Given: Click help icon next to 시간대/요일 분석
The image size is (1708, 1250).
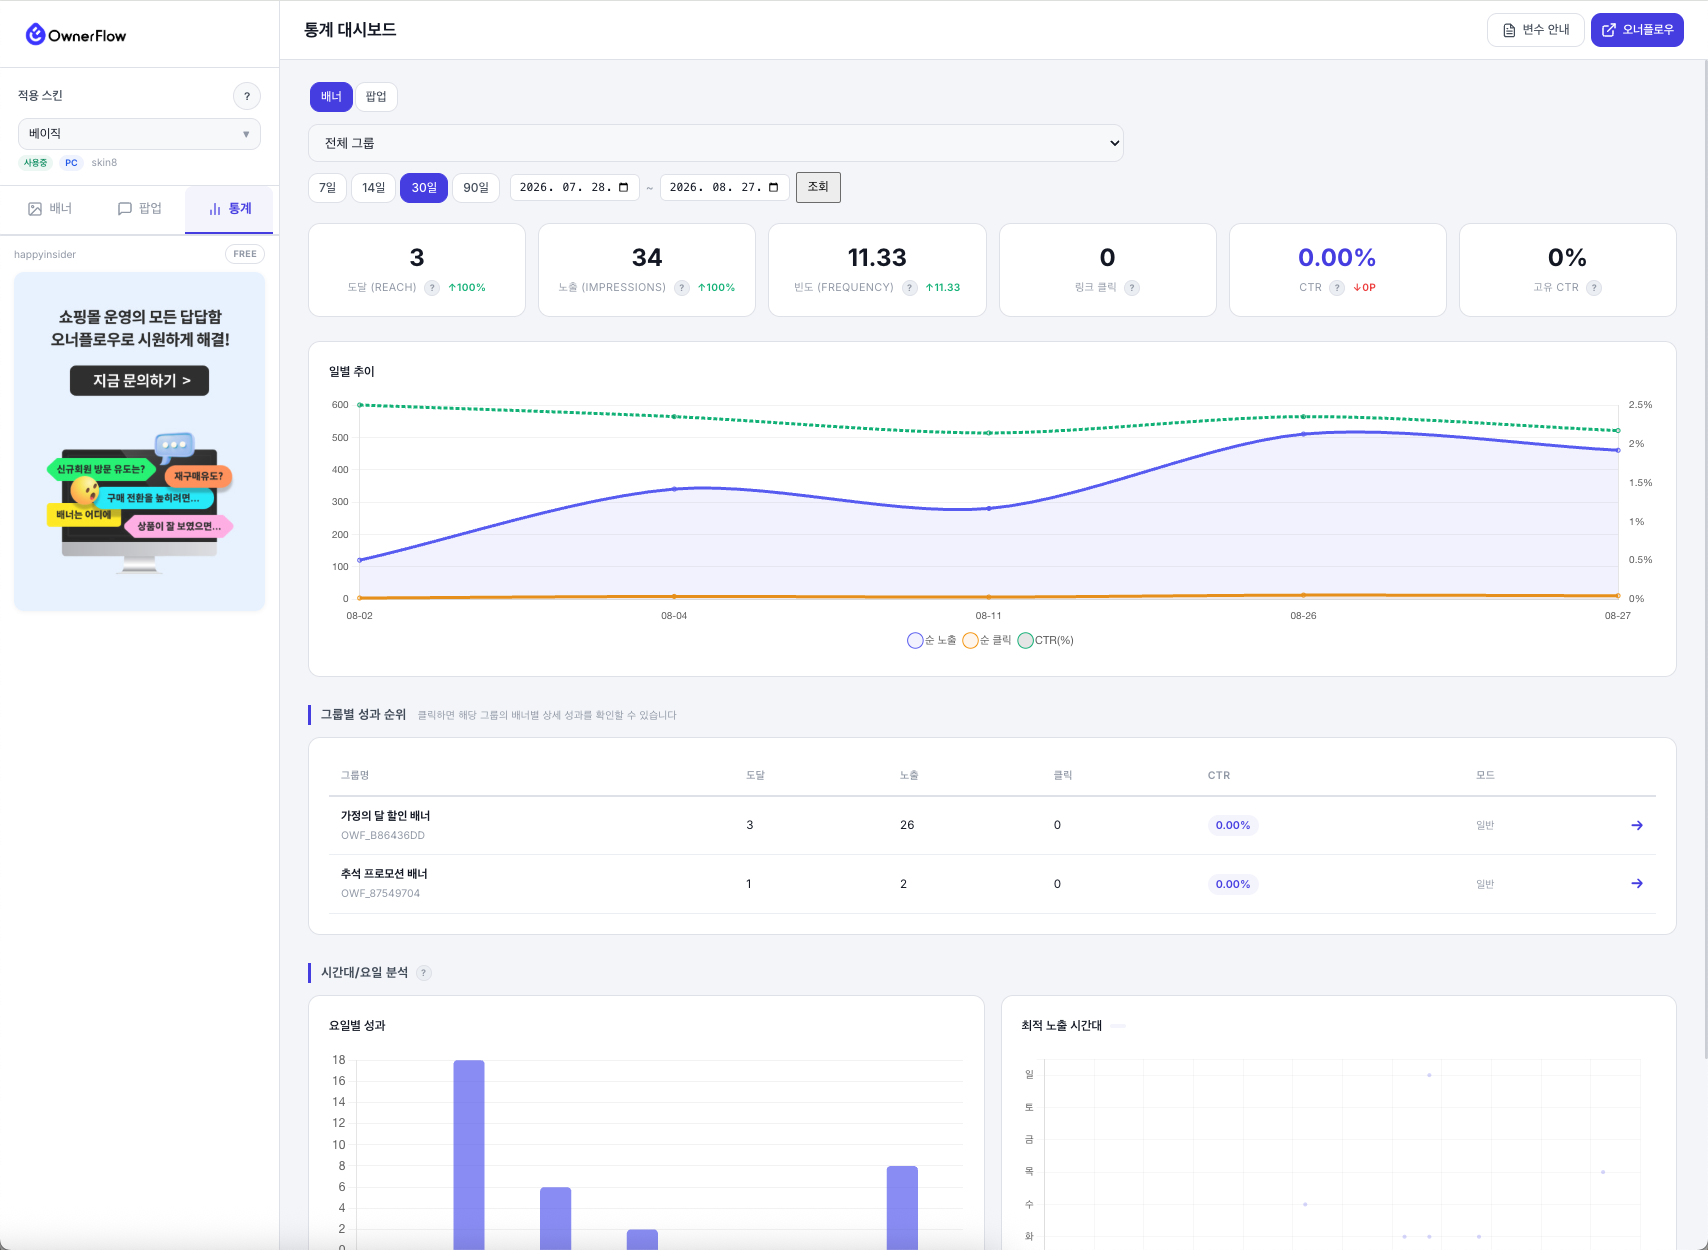Looking at the screenshot, I should point(424,973).
